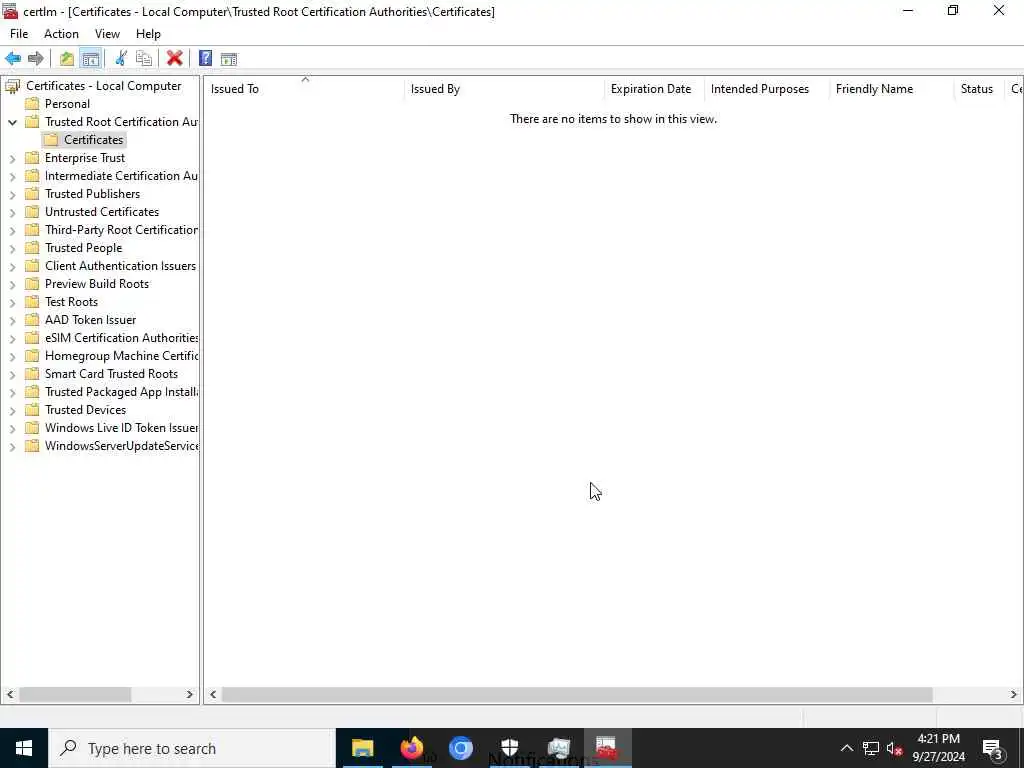Click the certificate list scroll right arrow
1024x768 pixels.
click(x=1014, y=694)
